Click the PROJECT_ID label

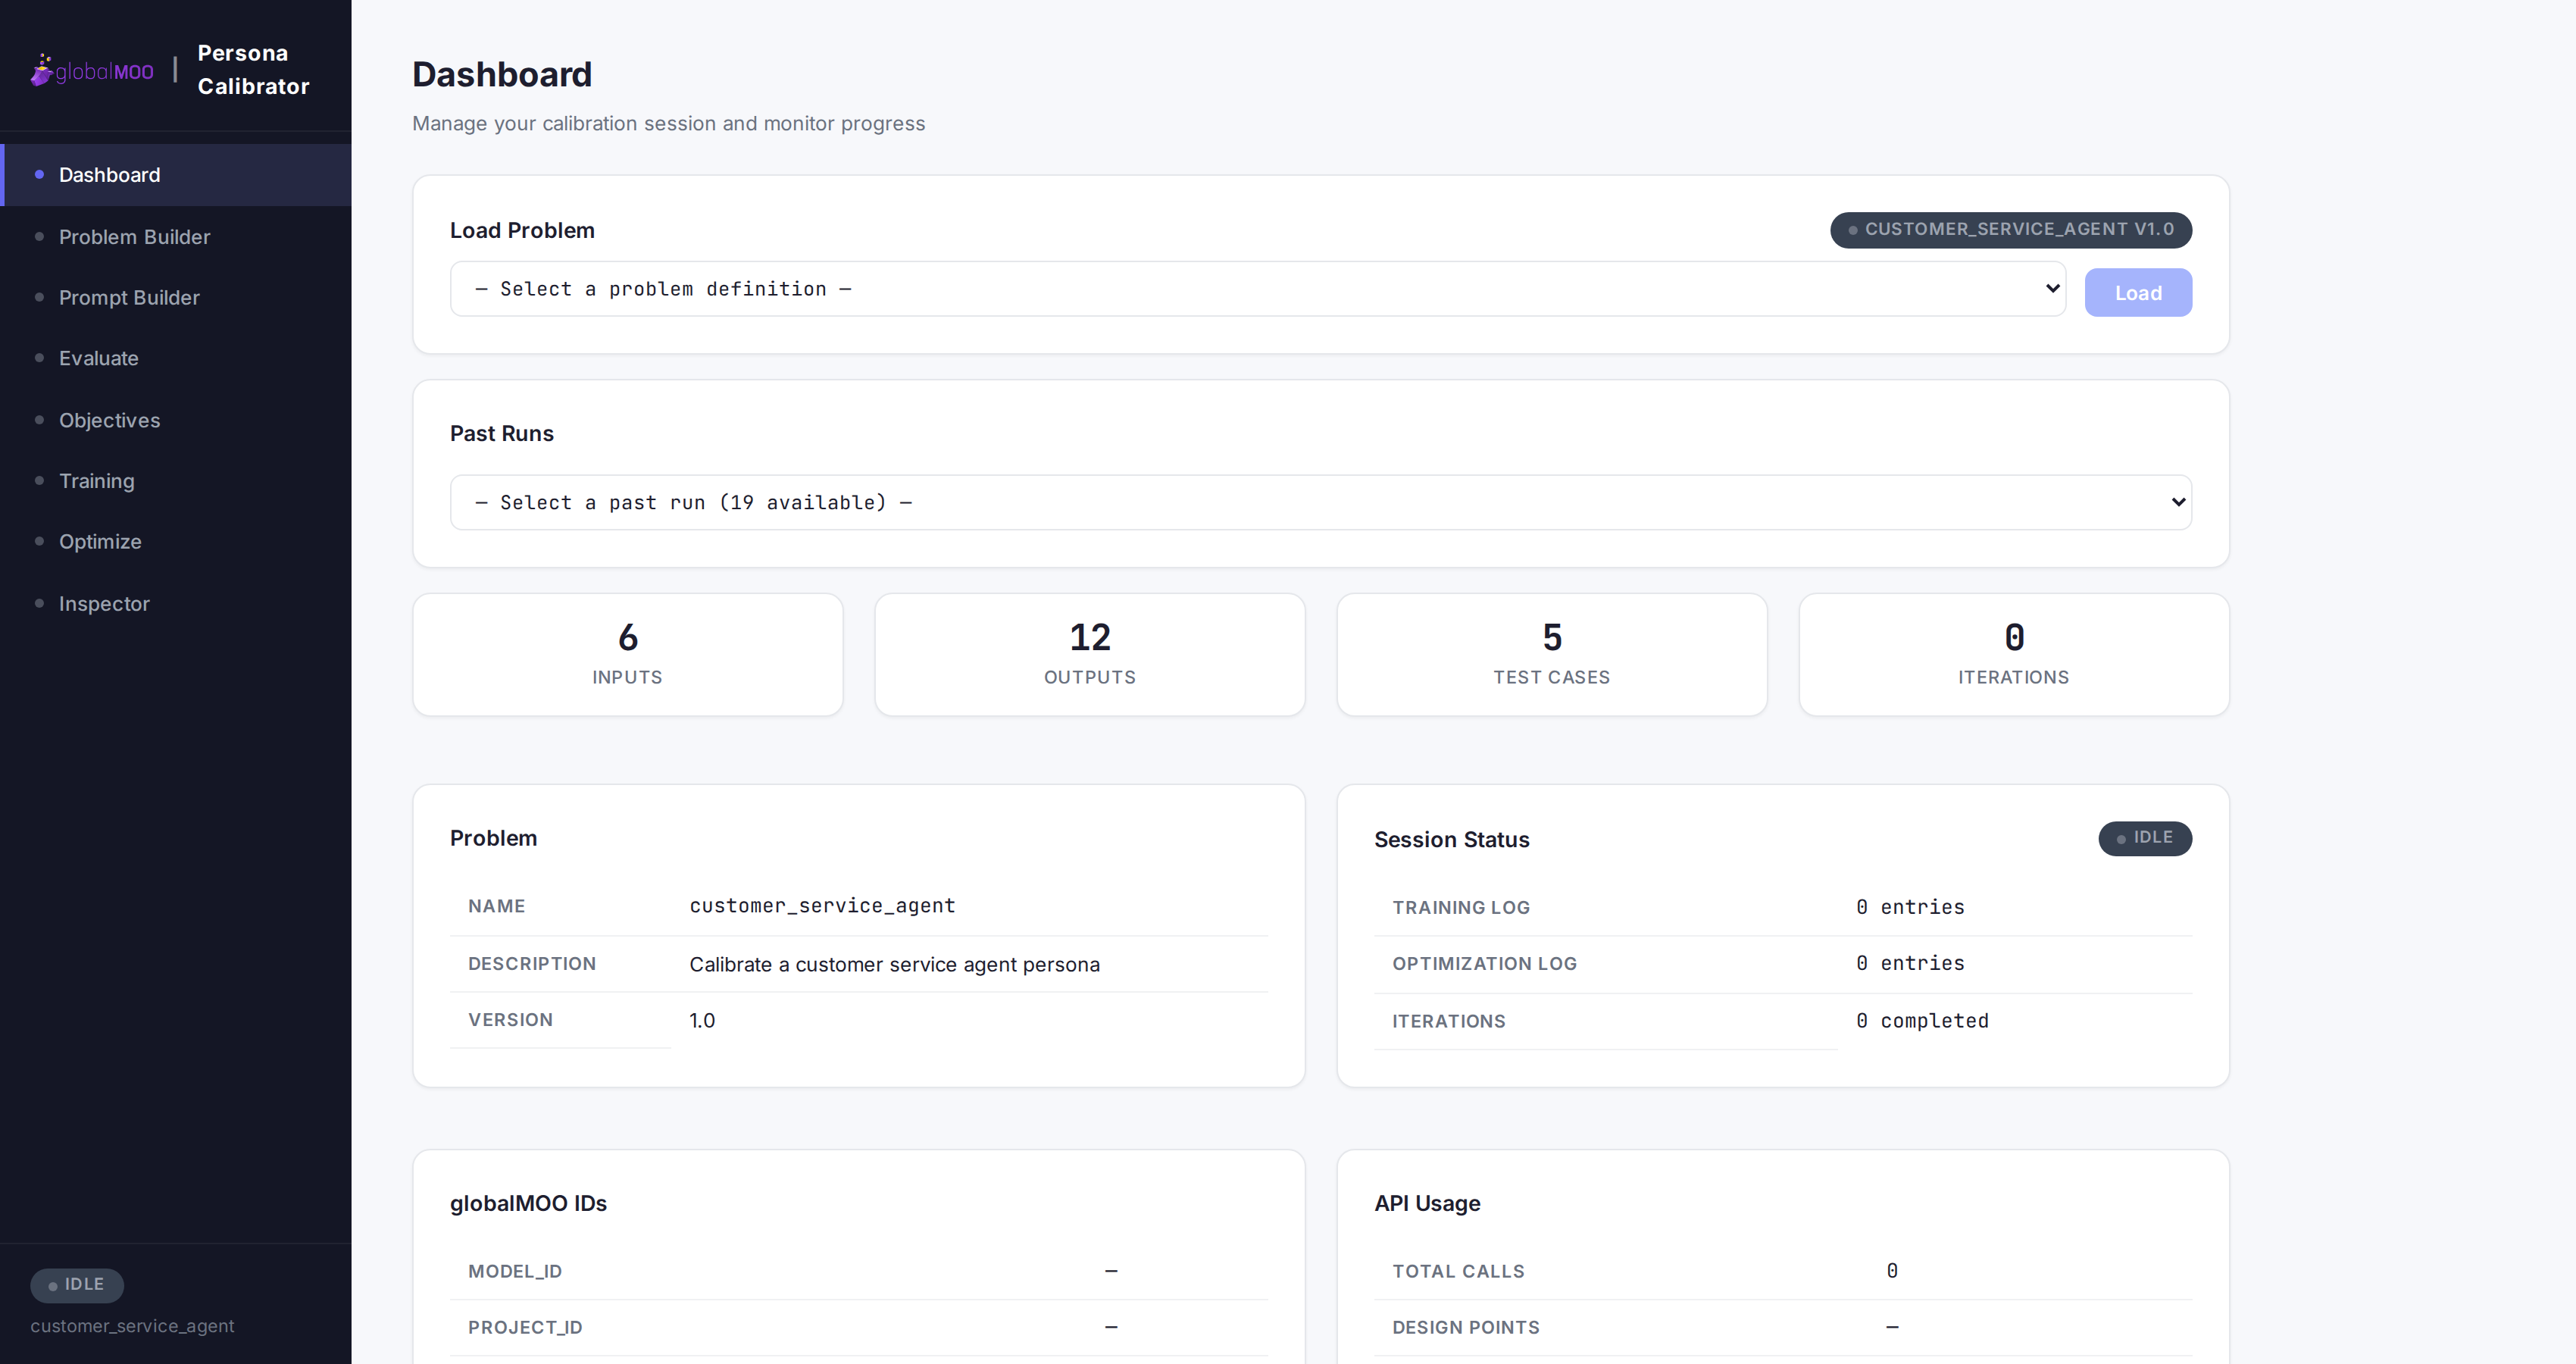(x=525, y=1327)
